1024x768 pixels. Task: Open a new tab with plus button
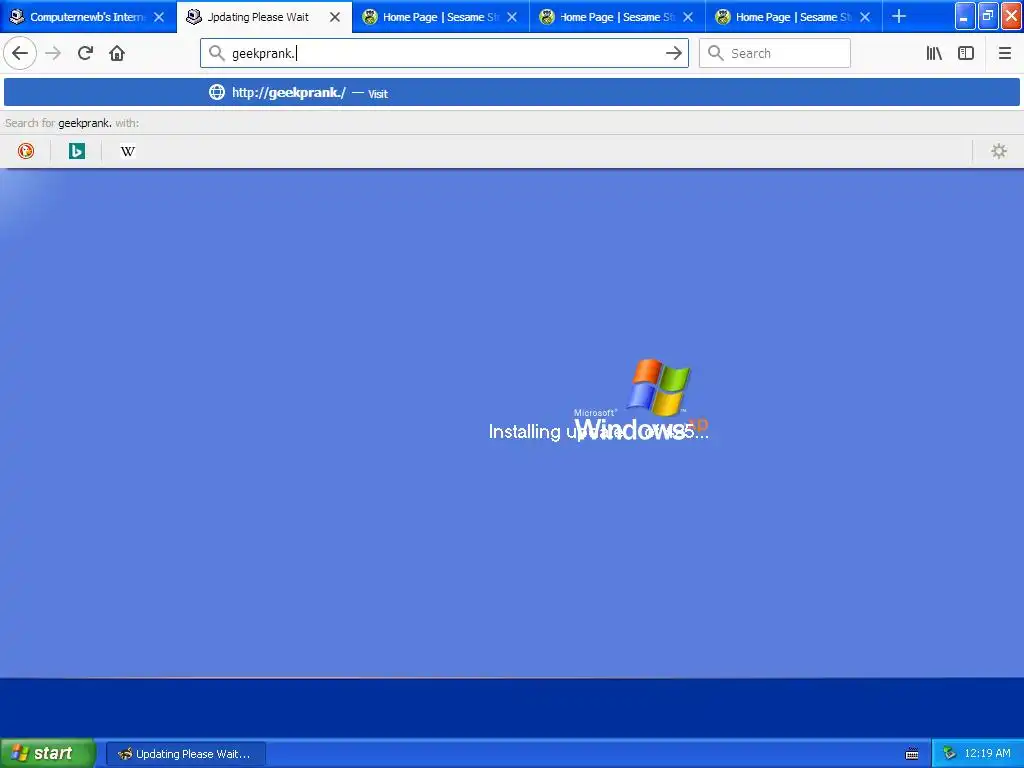(899, 16)
